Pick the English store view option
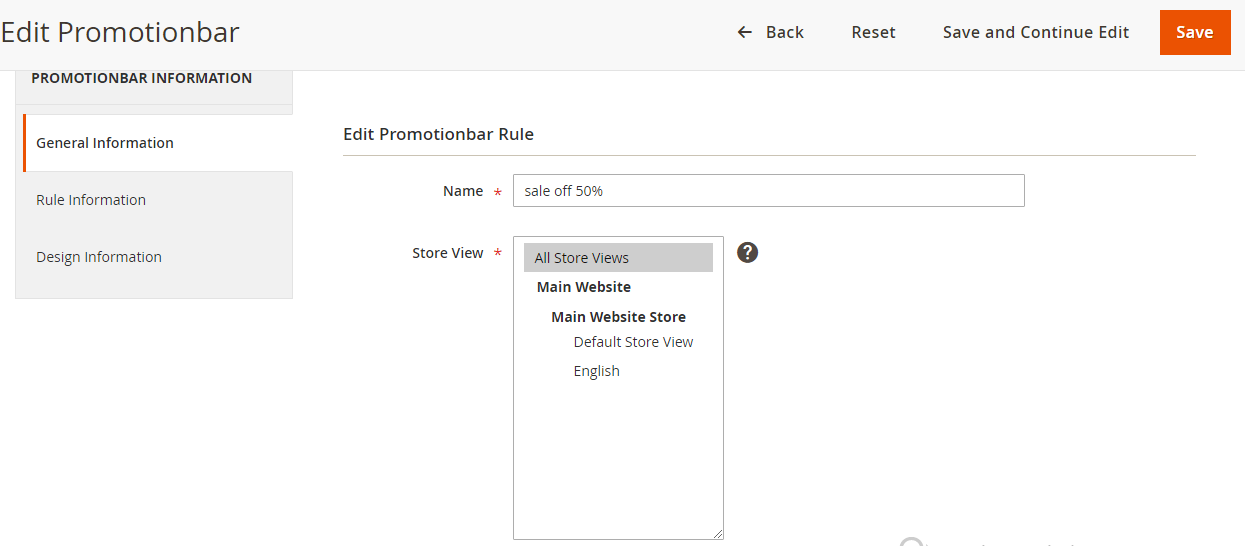This screenshot has height=546, width=1245. [597, 371]
